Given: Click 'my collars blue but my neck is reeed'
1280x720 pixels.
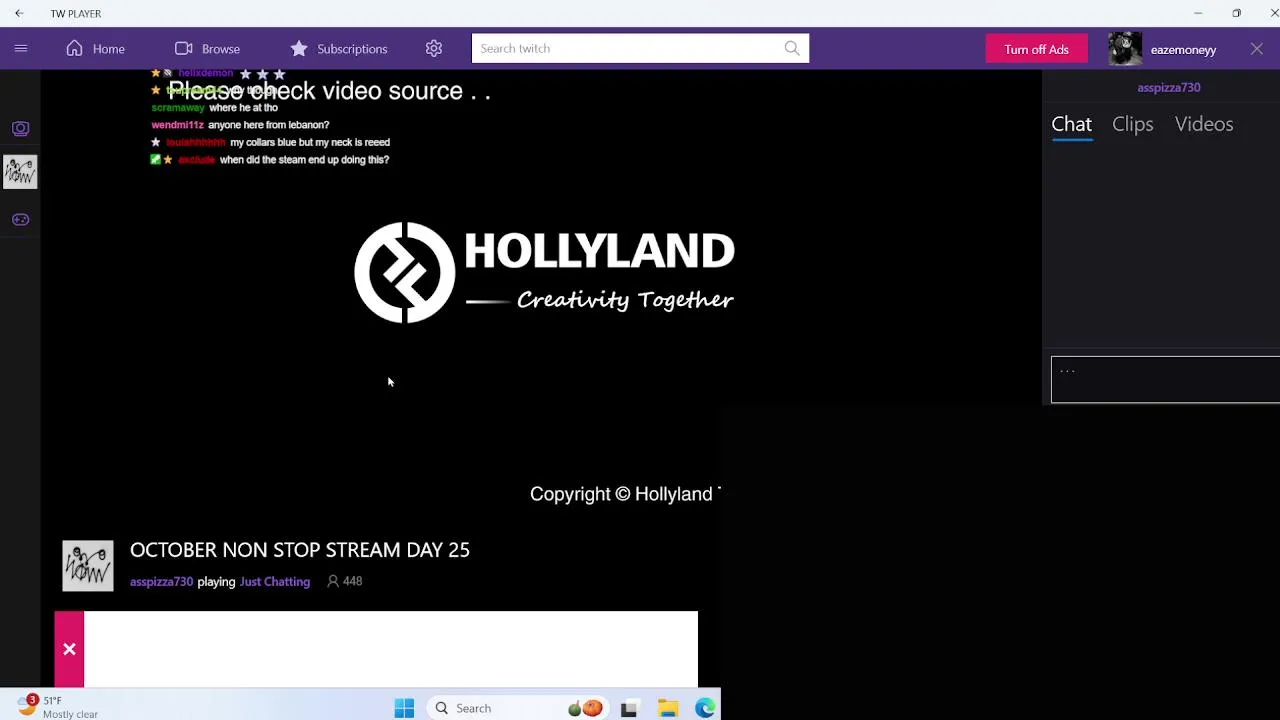Looking at the screenshot, I should click(310, 142).
